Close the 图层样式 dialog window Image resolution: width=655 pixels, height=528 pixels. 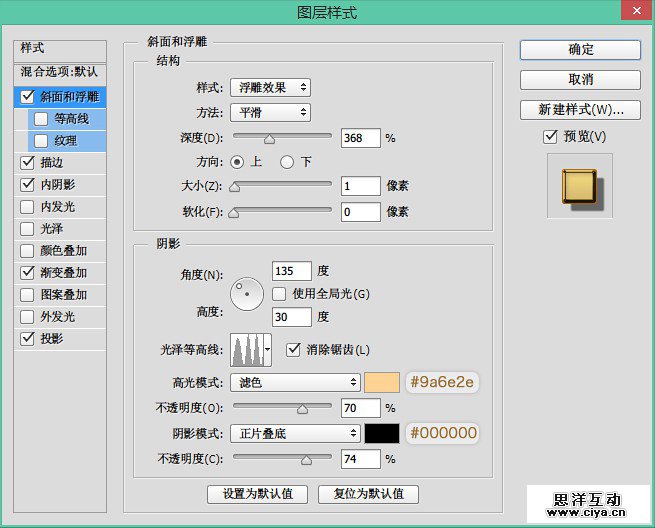[x=632, y=12]
